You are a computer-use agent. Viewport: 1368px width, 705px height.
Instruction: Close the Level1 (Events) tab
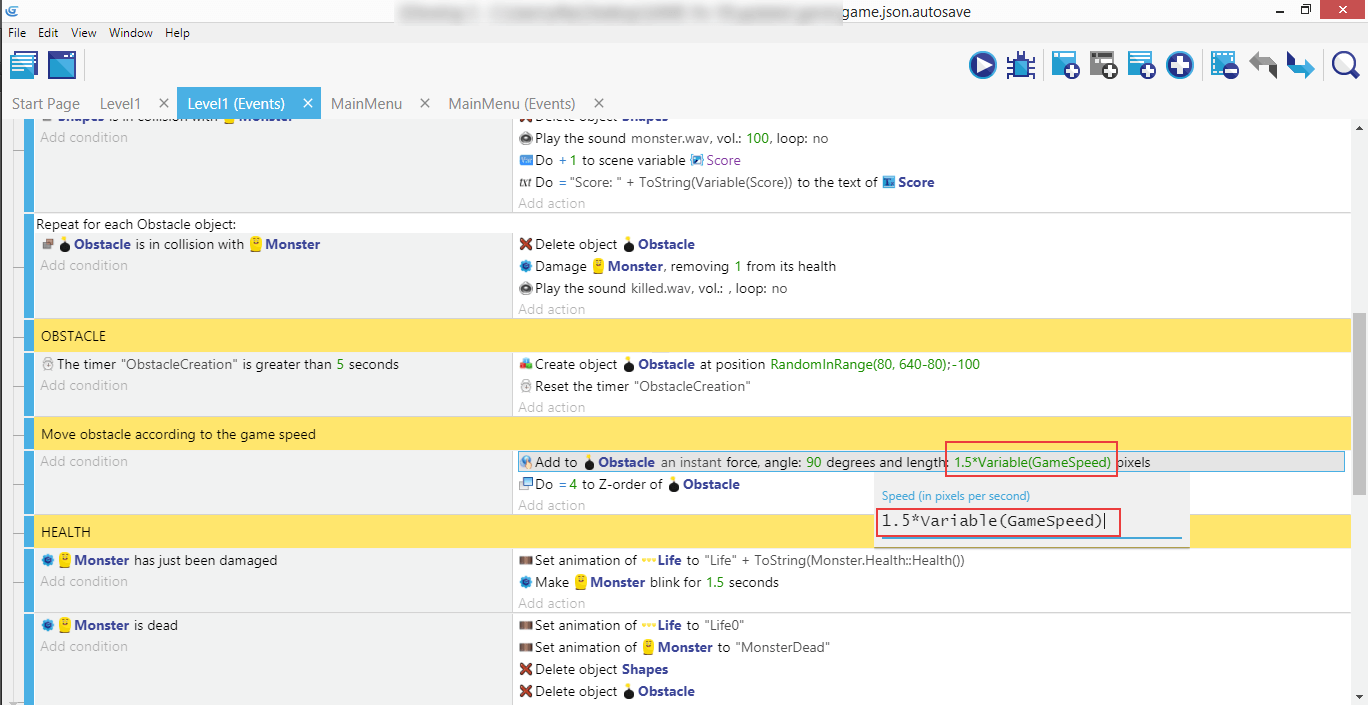[308, 103]
